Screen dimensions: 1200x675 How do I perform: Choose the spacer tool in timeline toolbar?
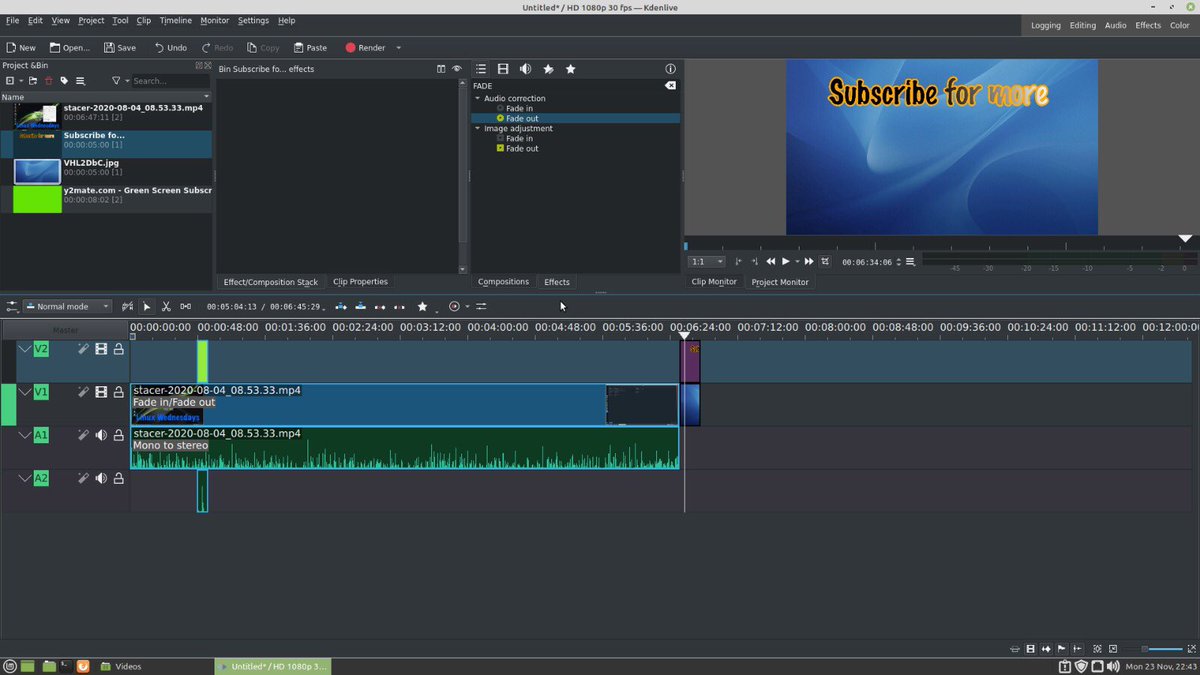coord(185,306)
